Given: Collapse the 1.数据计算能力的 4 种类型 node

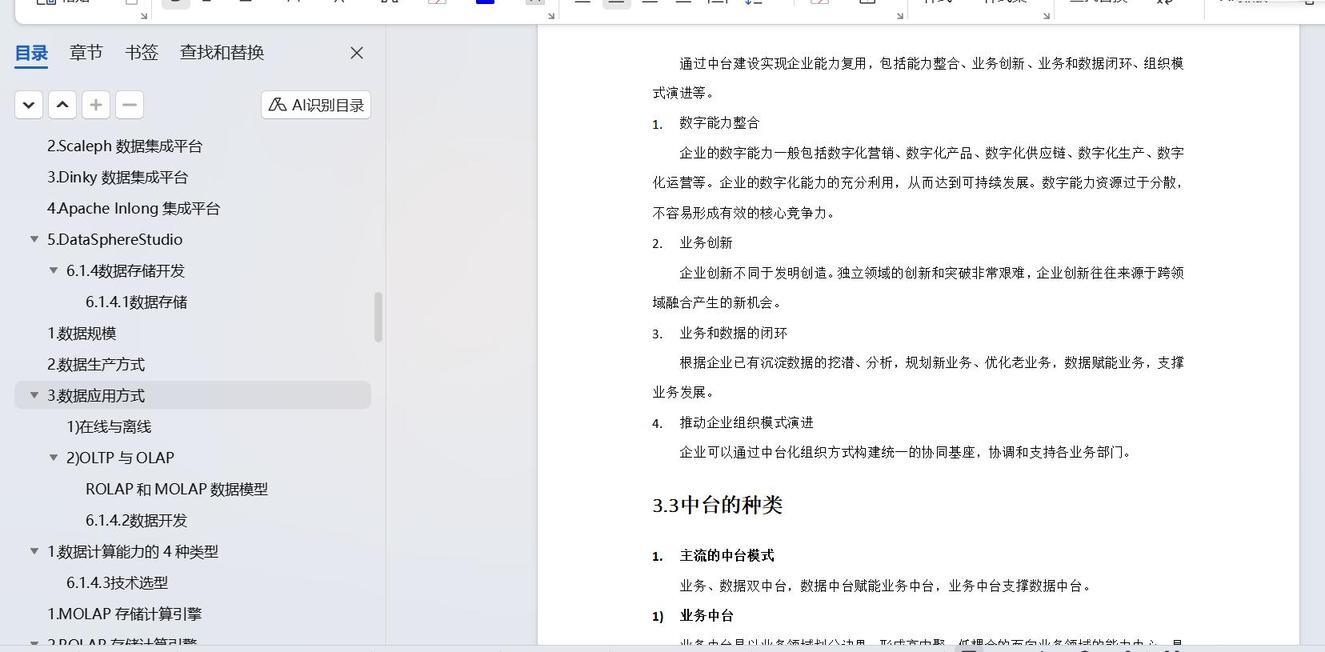Looking at the screenshot, I should point(34,551).
